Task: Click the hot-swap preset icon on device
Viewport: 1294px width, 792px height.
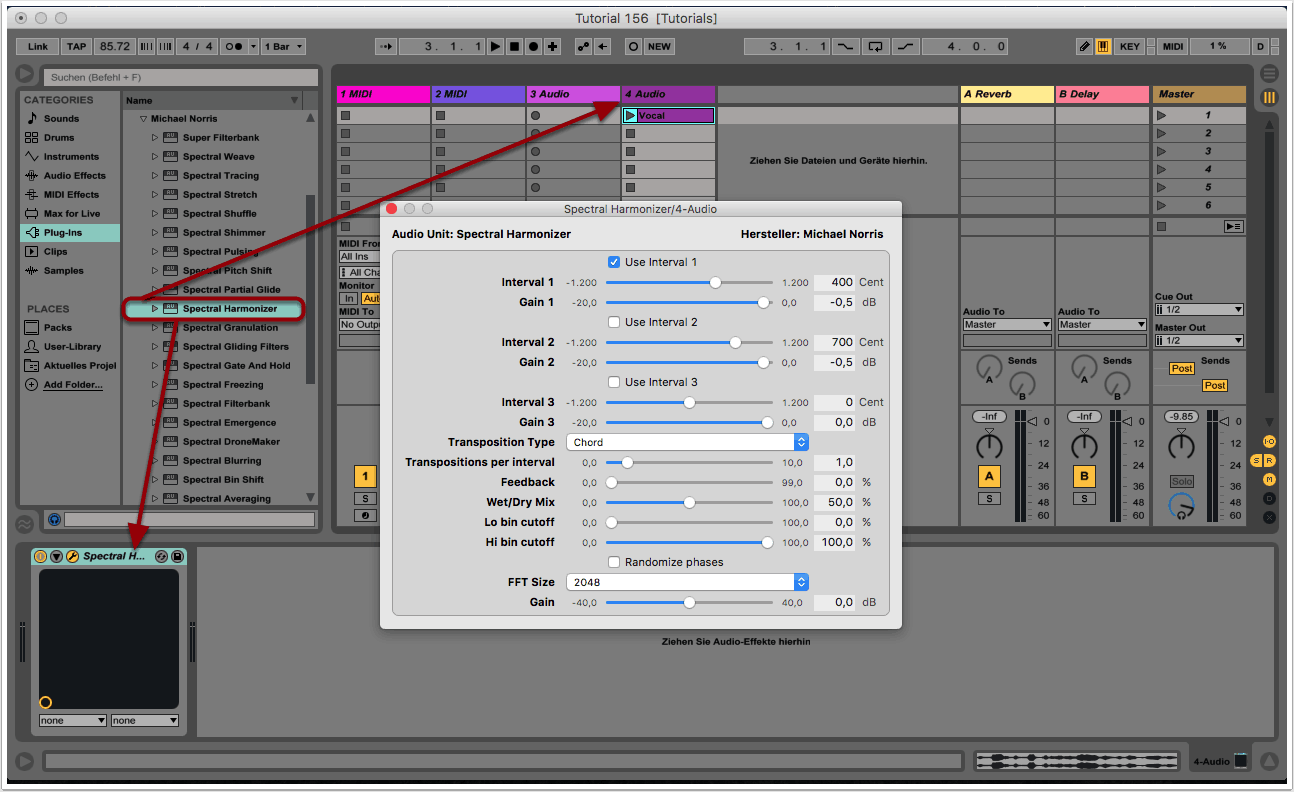Action: coord(161,556)
